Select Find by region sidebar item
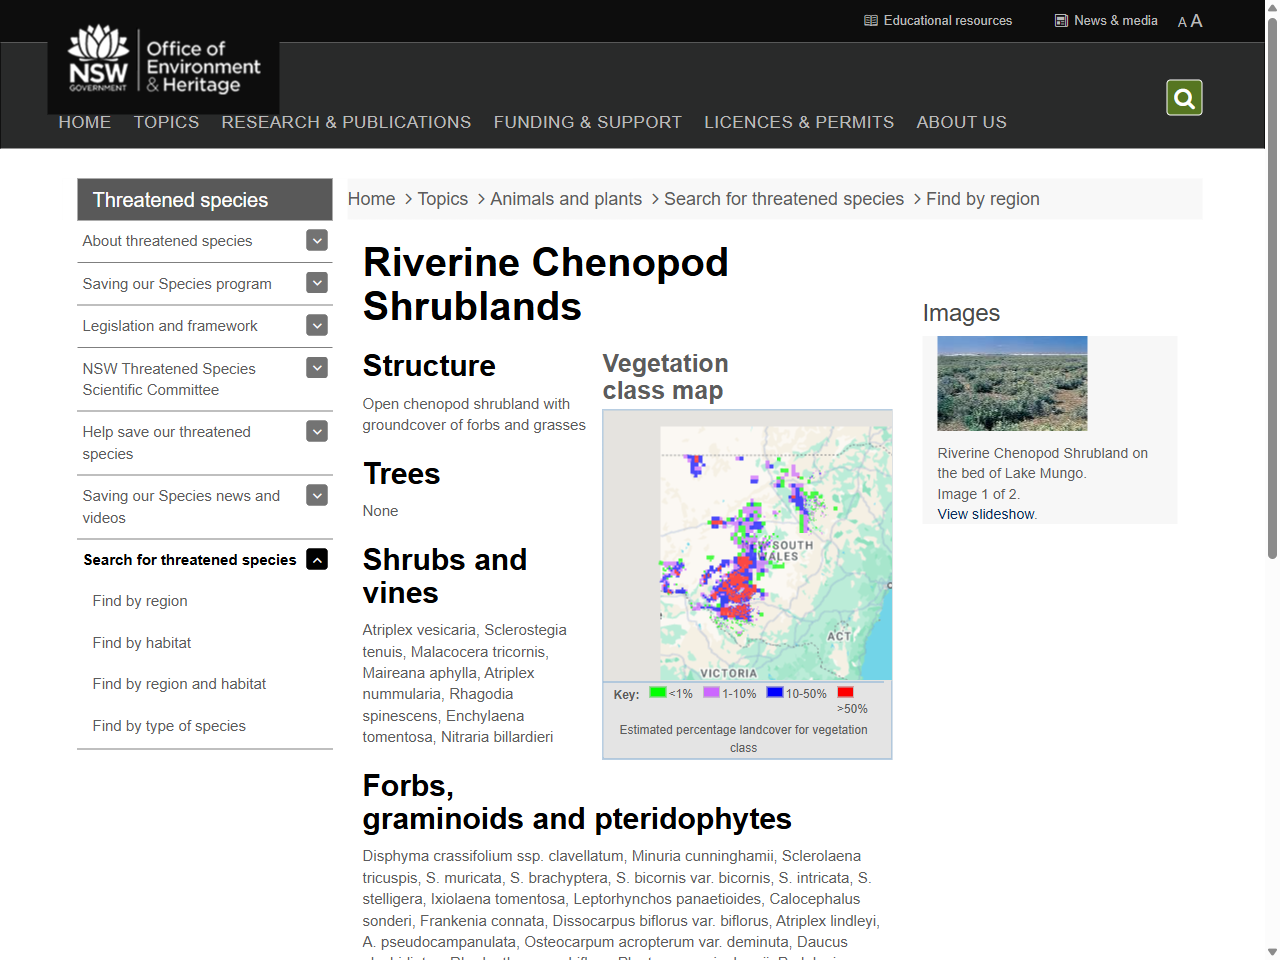1280x960 pixels. tap(140, 601)
